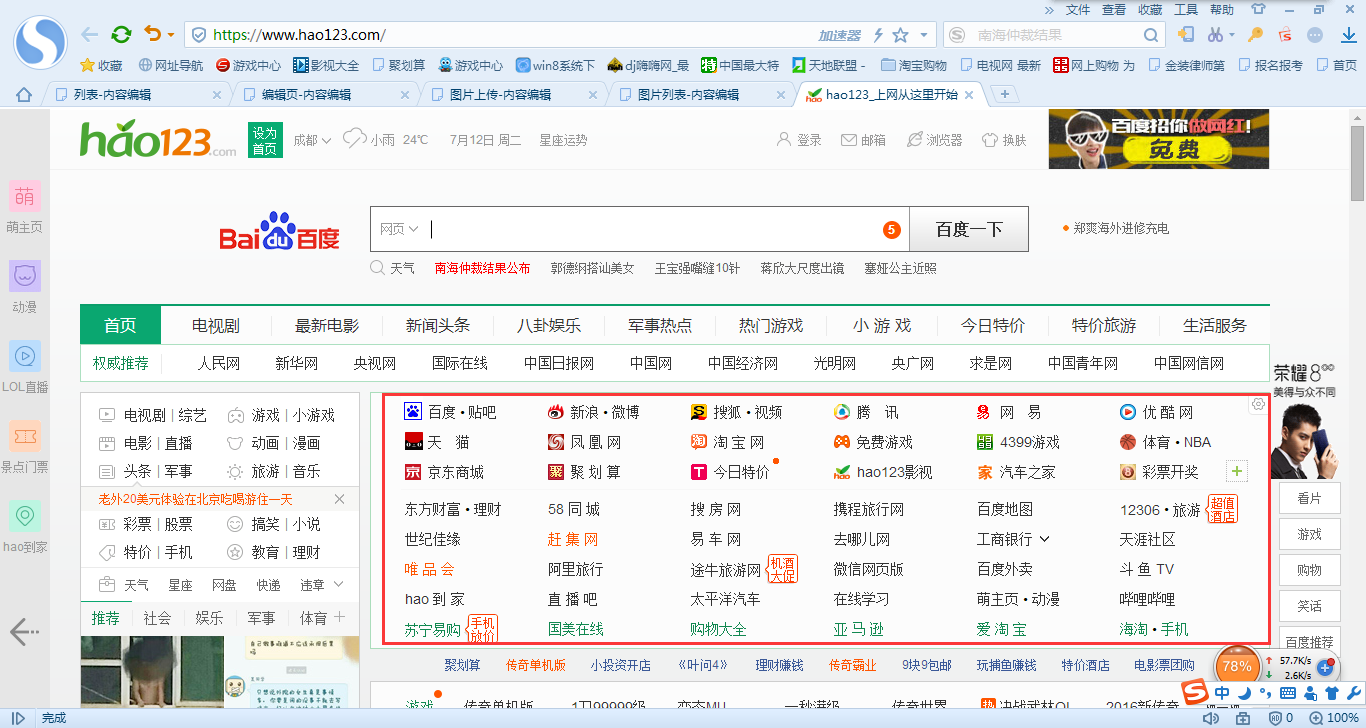Open the 文件 menu
The width and height of the screenshot is (1366, 728).
pos(1078,9)
